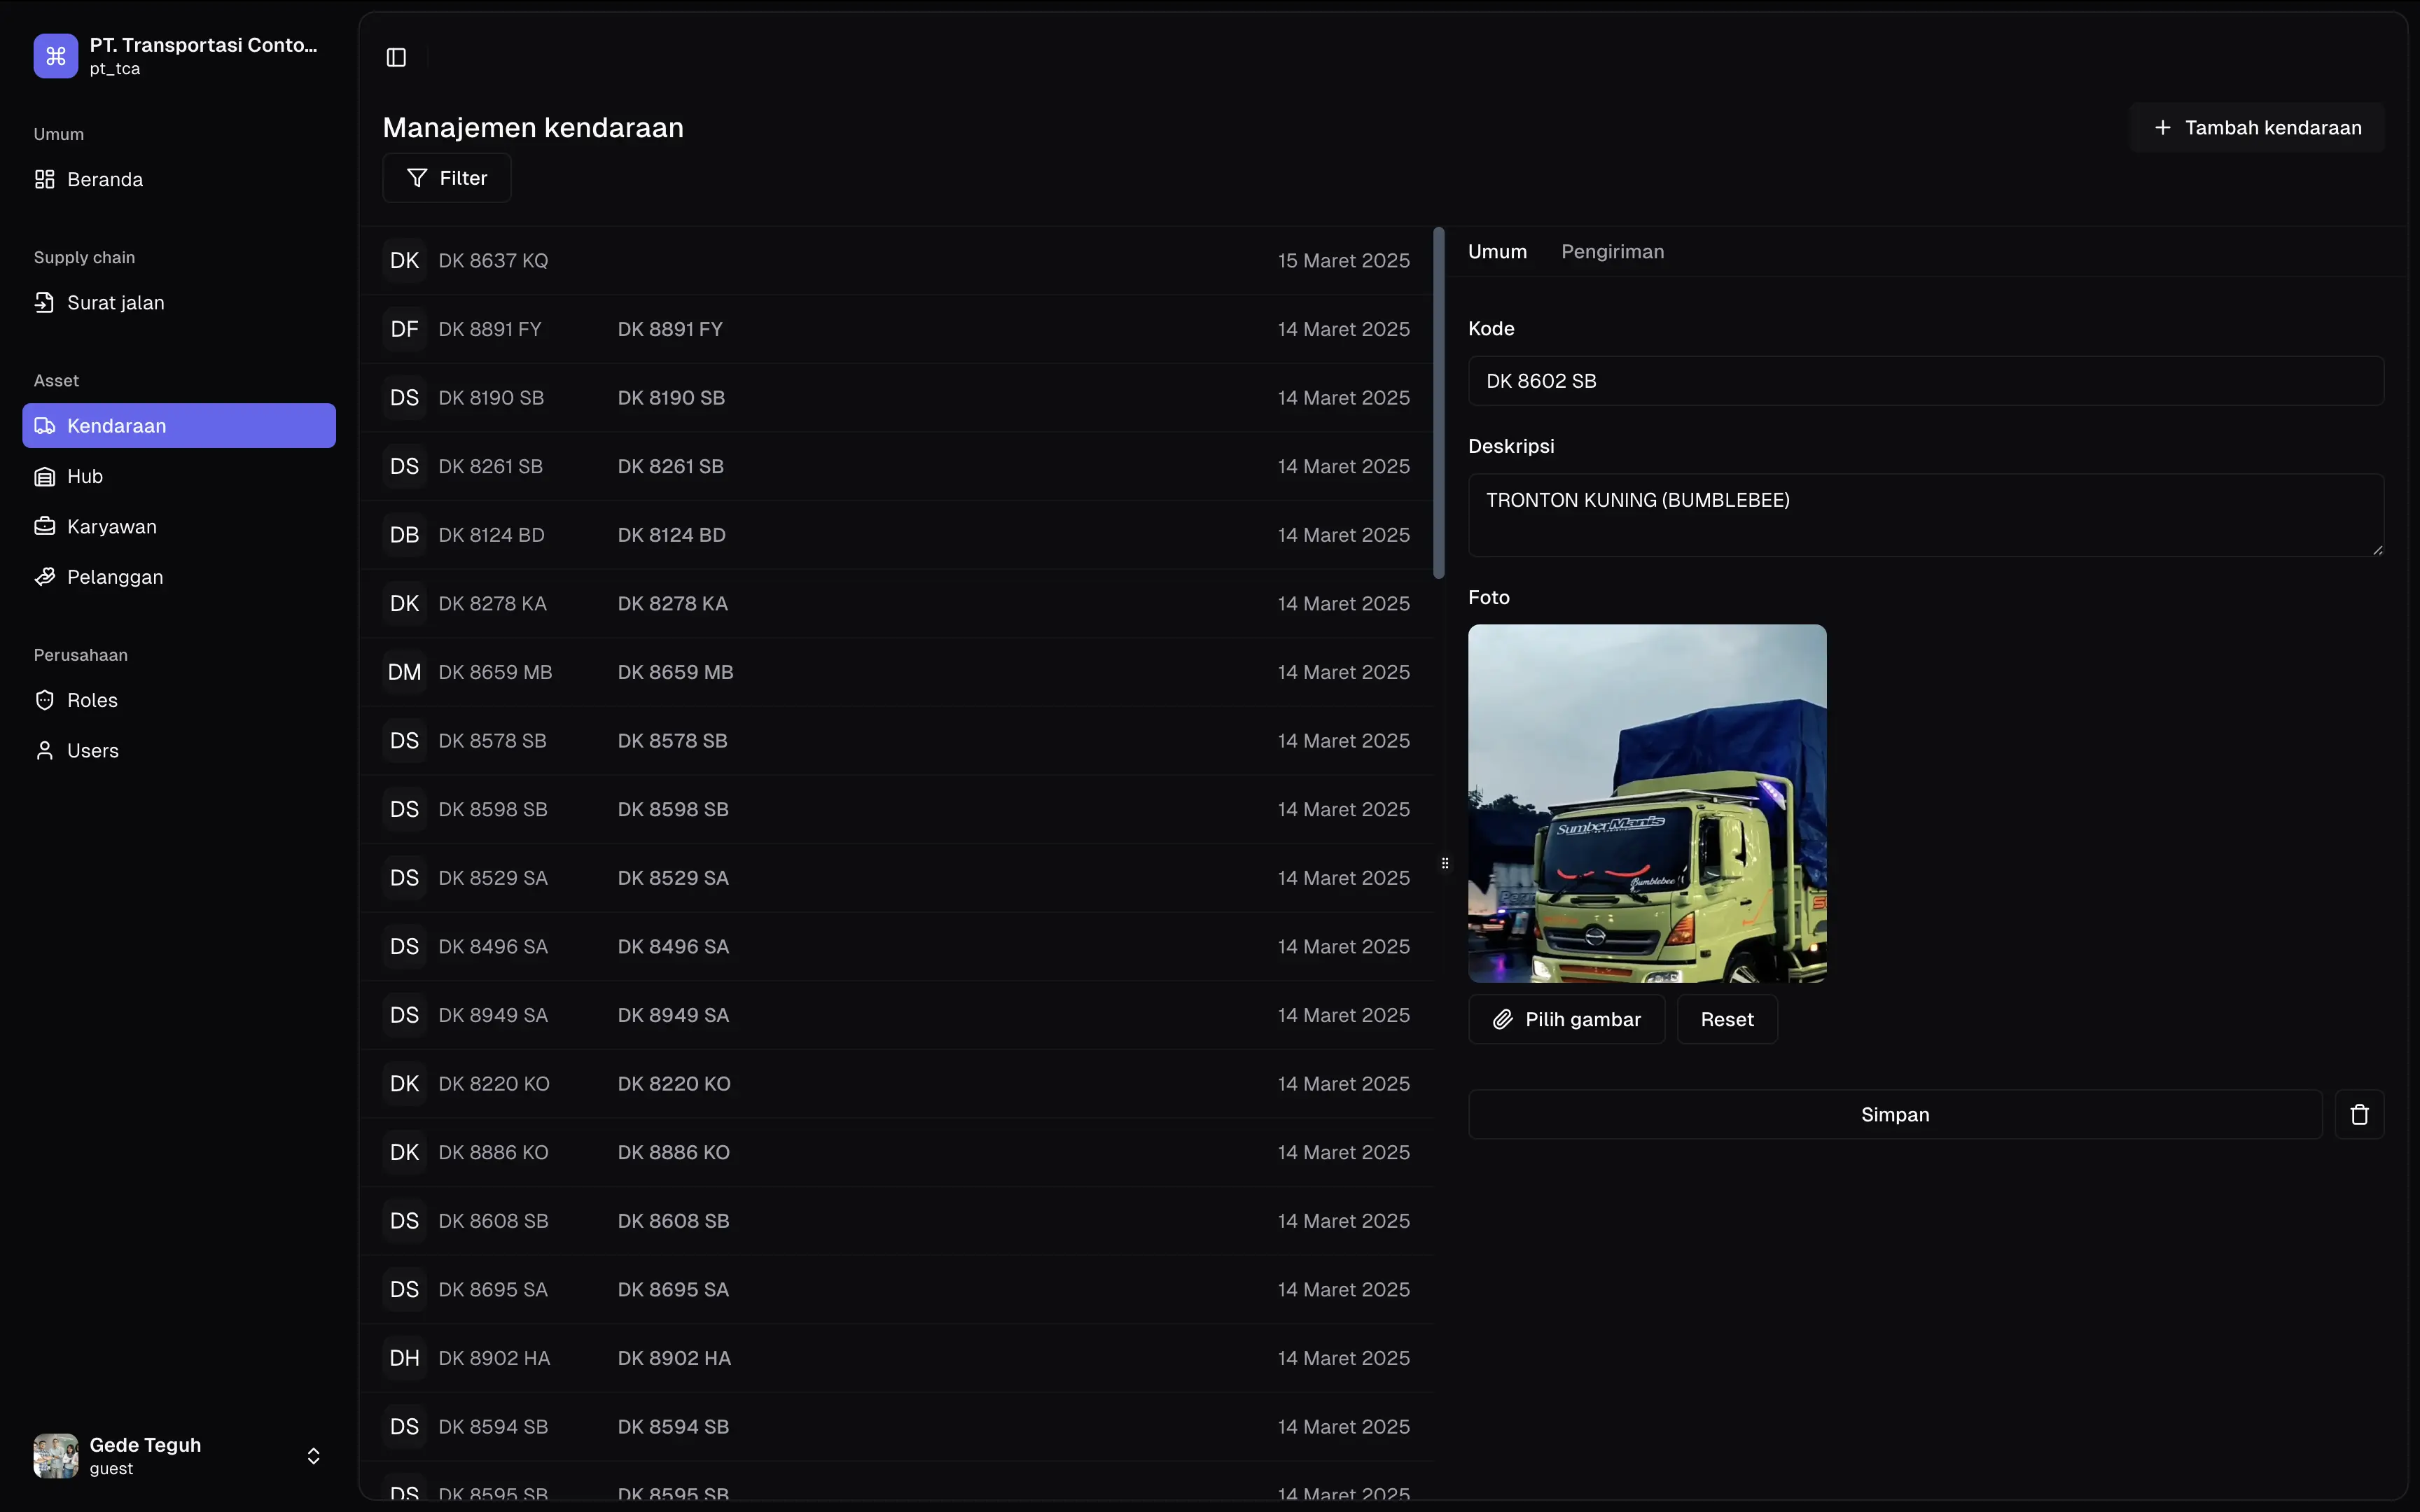The width and height of the screenshot is (2420, 1512).
Task: Open the PT. Transportasi workspace switcher
Action: click(x=203, y=56)
